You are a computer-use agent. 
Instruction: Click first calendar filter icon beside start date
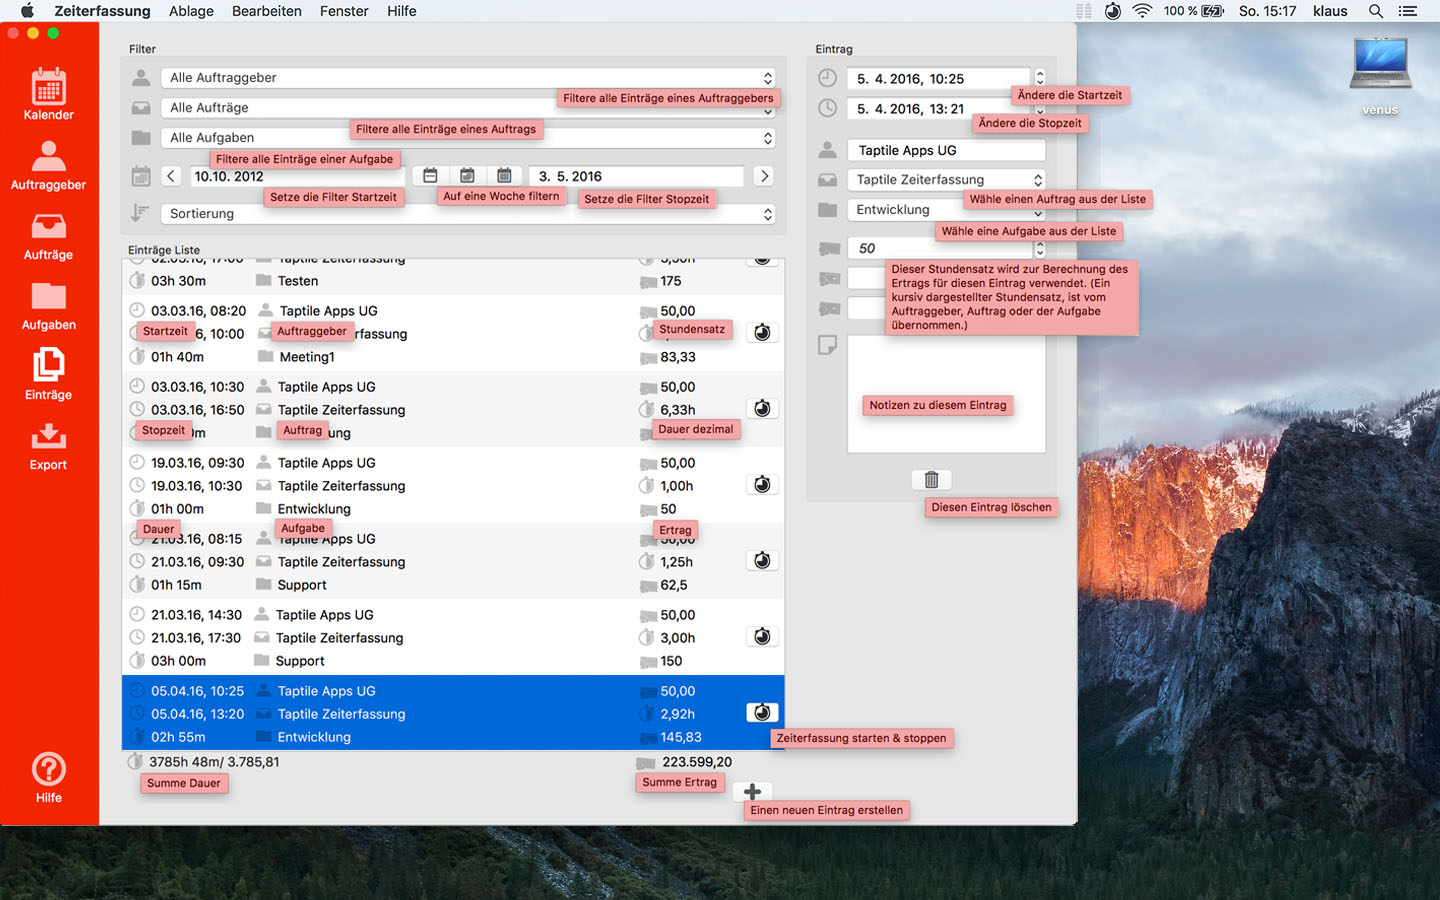430,176
